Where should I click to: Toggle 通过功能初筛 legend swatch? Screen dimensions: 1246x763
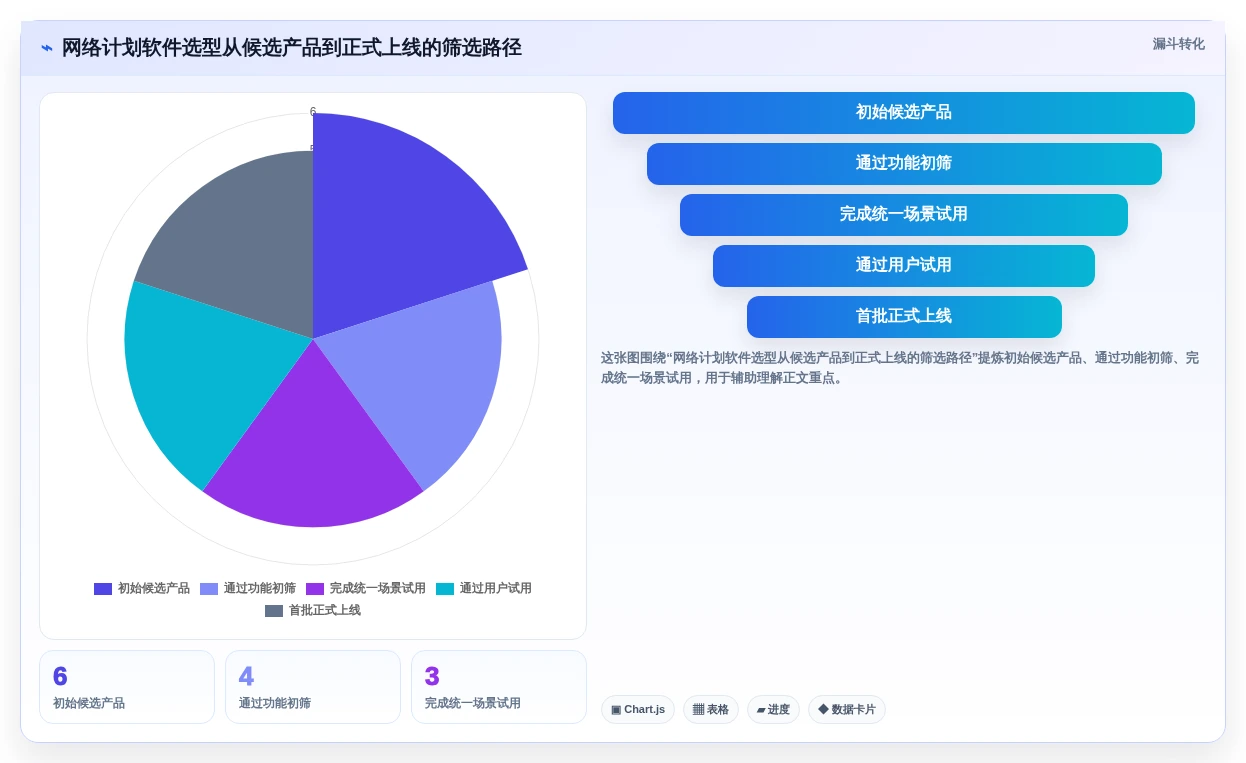[x=209, y=589]
